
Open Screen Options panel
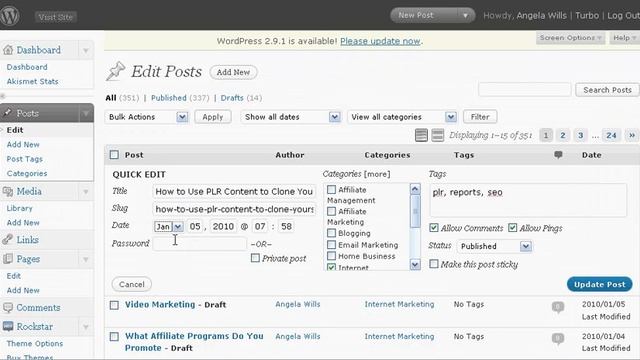tap(570, 38)
